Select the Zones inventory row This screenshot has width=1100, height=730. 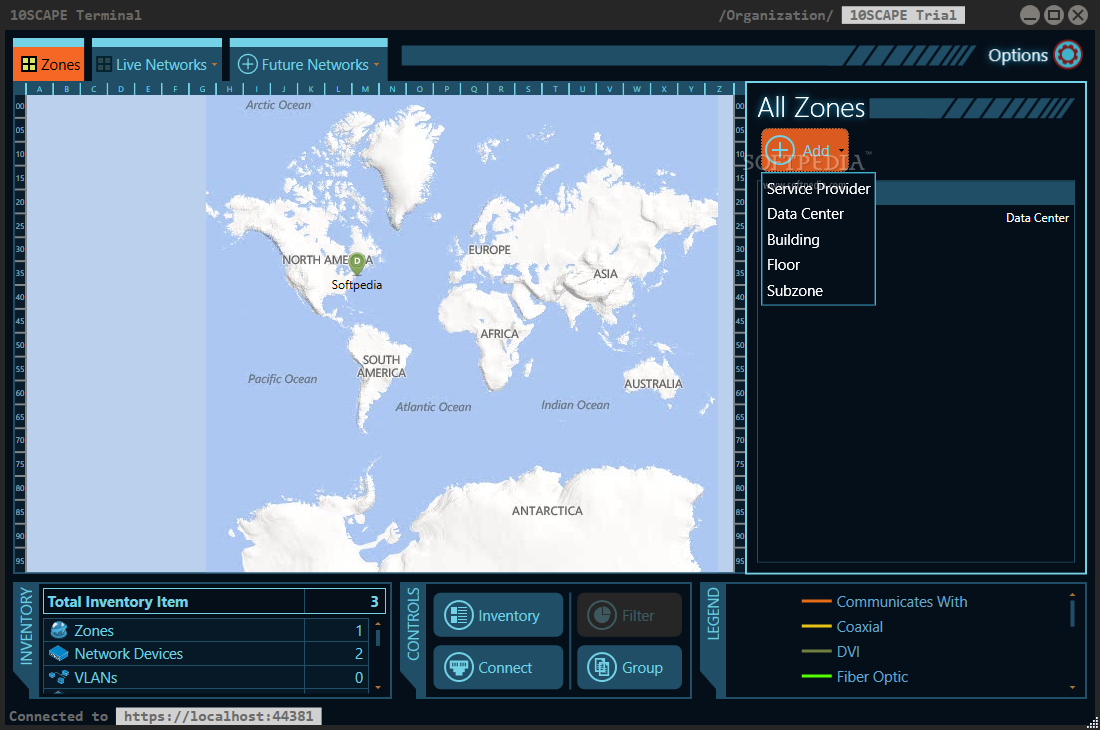click(206, 630)
